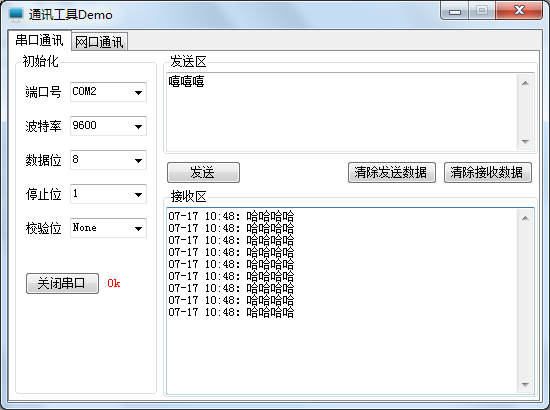Click the 校验位 label
Image resolution: width=550 pixels, height=410 pixels.
(x=43, y=228)
